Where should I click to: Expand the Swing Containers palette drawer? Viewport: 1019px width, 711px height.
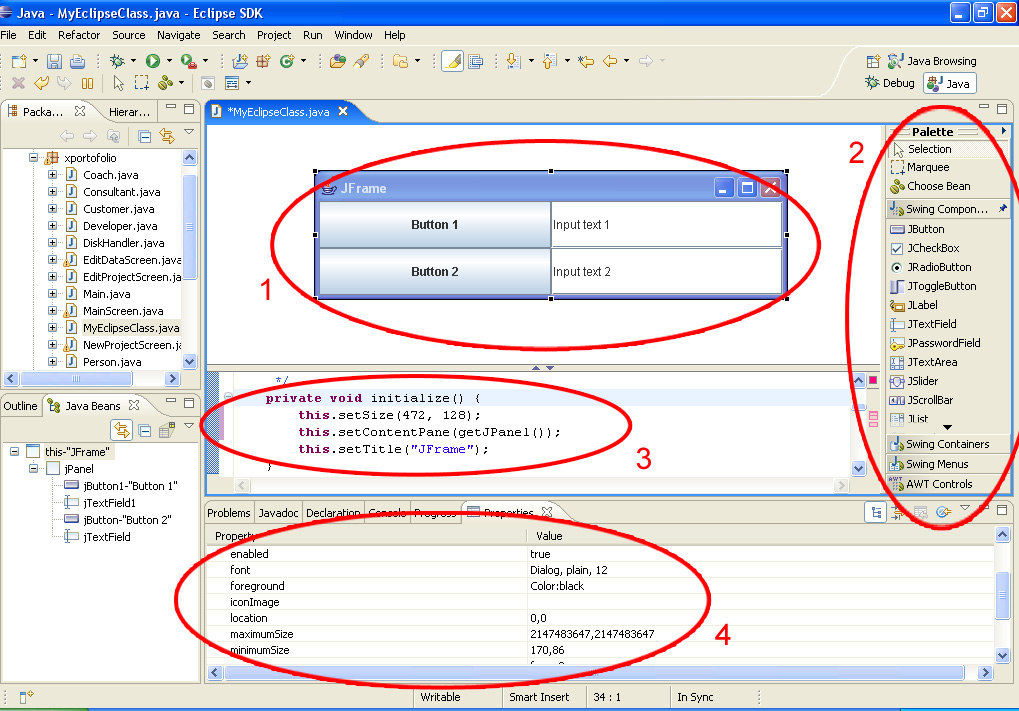point(948,445)
